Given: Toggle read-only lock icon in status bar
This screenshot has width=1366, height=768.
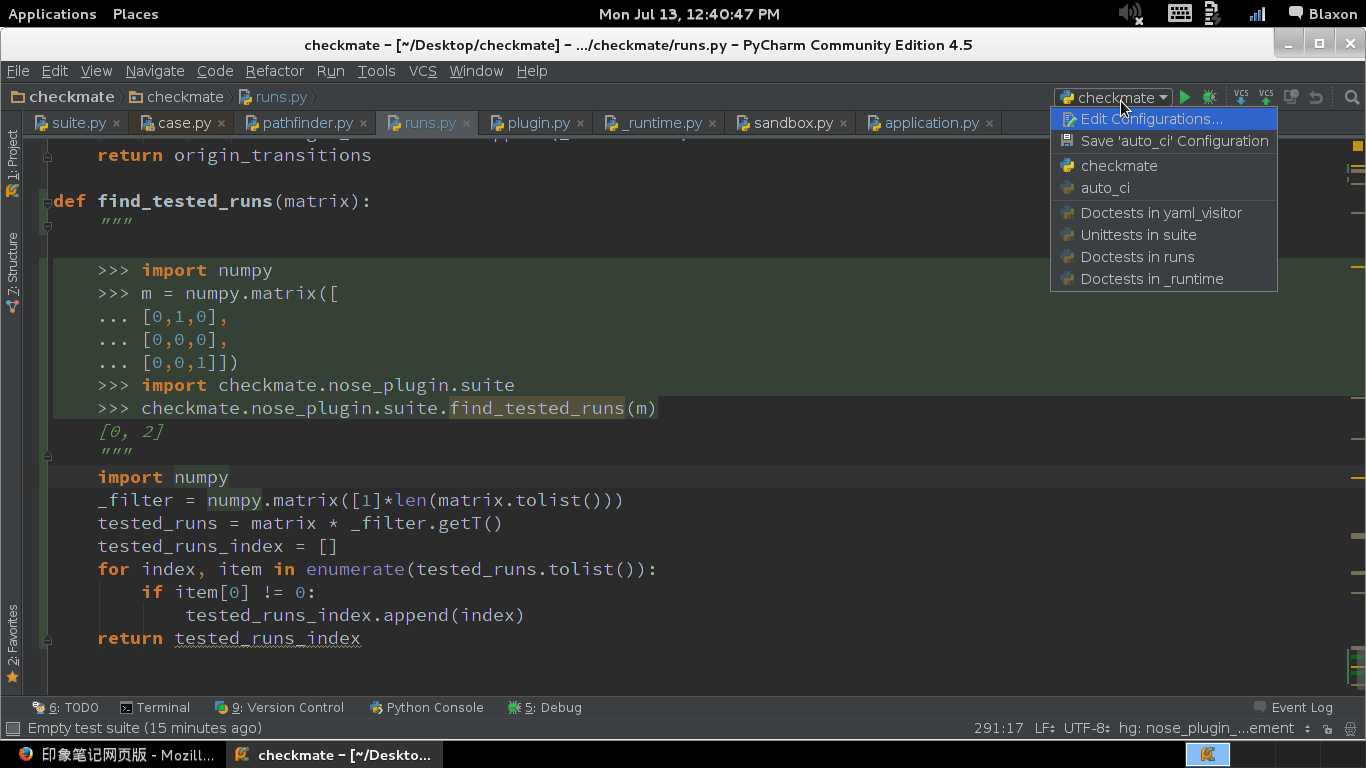Looking at the screenshot, I should pyautogui.click(x=1327, y=729).
